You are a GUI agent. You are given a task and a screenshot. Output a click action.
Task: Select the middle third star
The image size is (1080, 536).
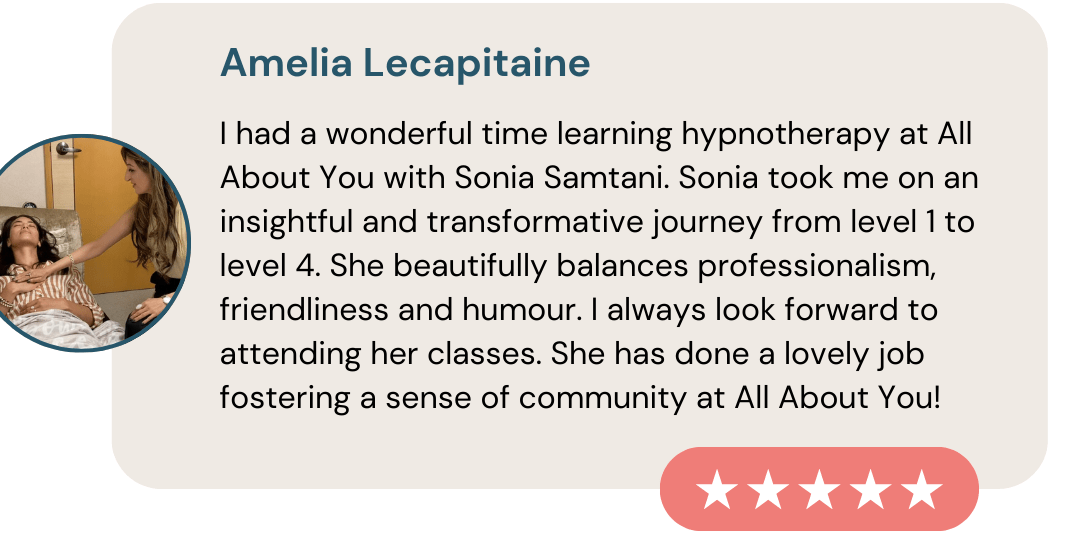tap(820, 490)
